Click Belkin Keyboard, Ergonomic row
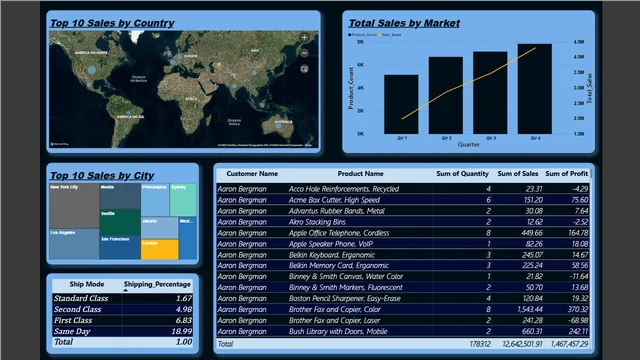The image size is (640, 360). 403,255
